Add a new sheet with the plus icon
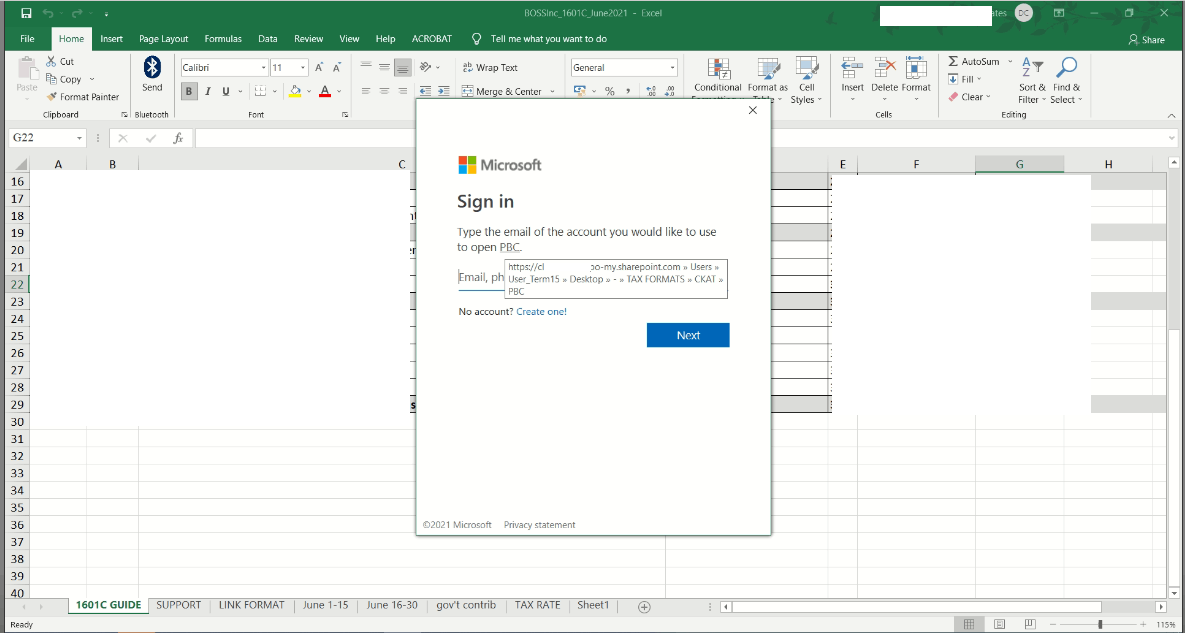The image size is (1185, 633). point(644,607)
